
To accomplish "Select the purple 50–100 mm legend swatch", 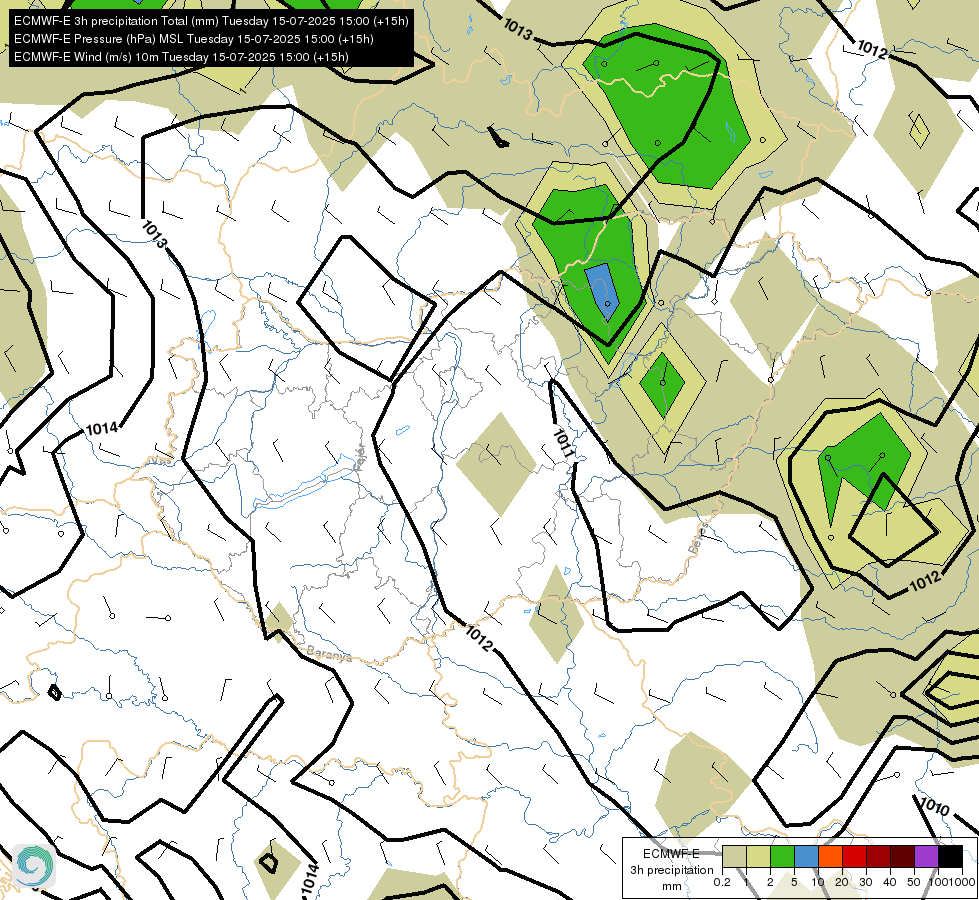I will point(927,857).
